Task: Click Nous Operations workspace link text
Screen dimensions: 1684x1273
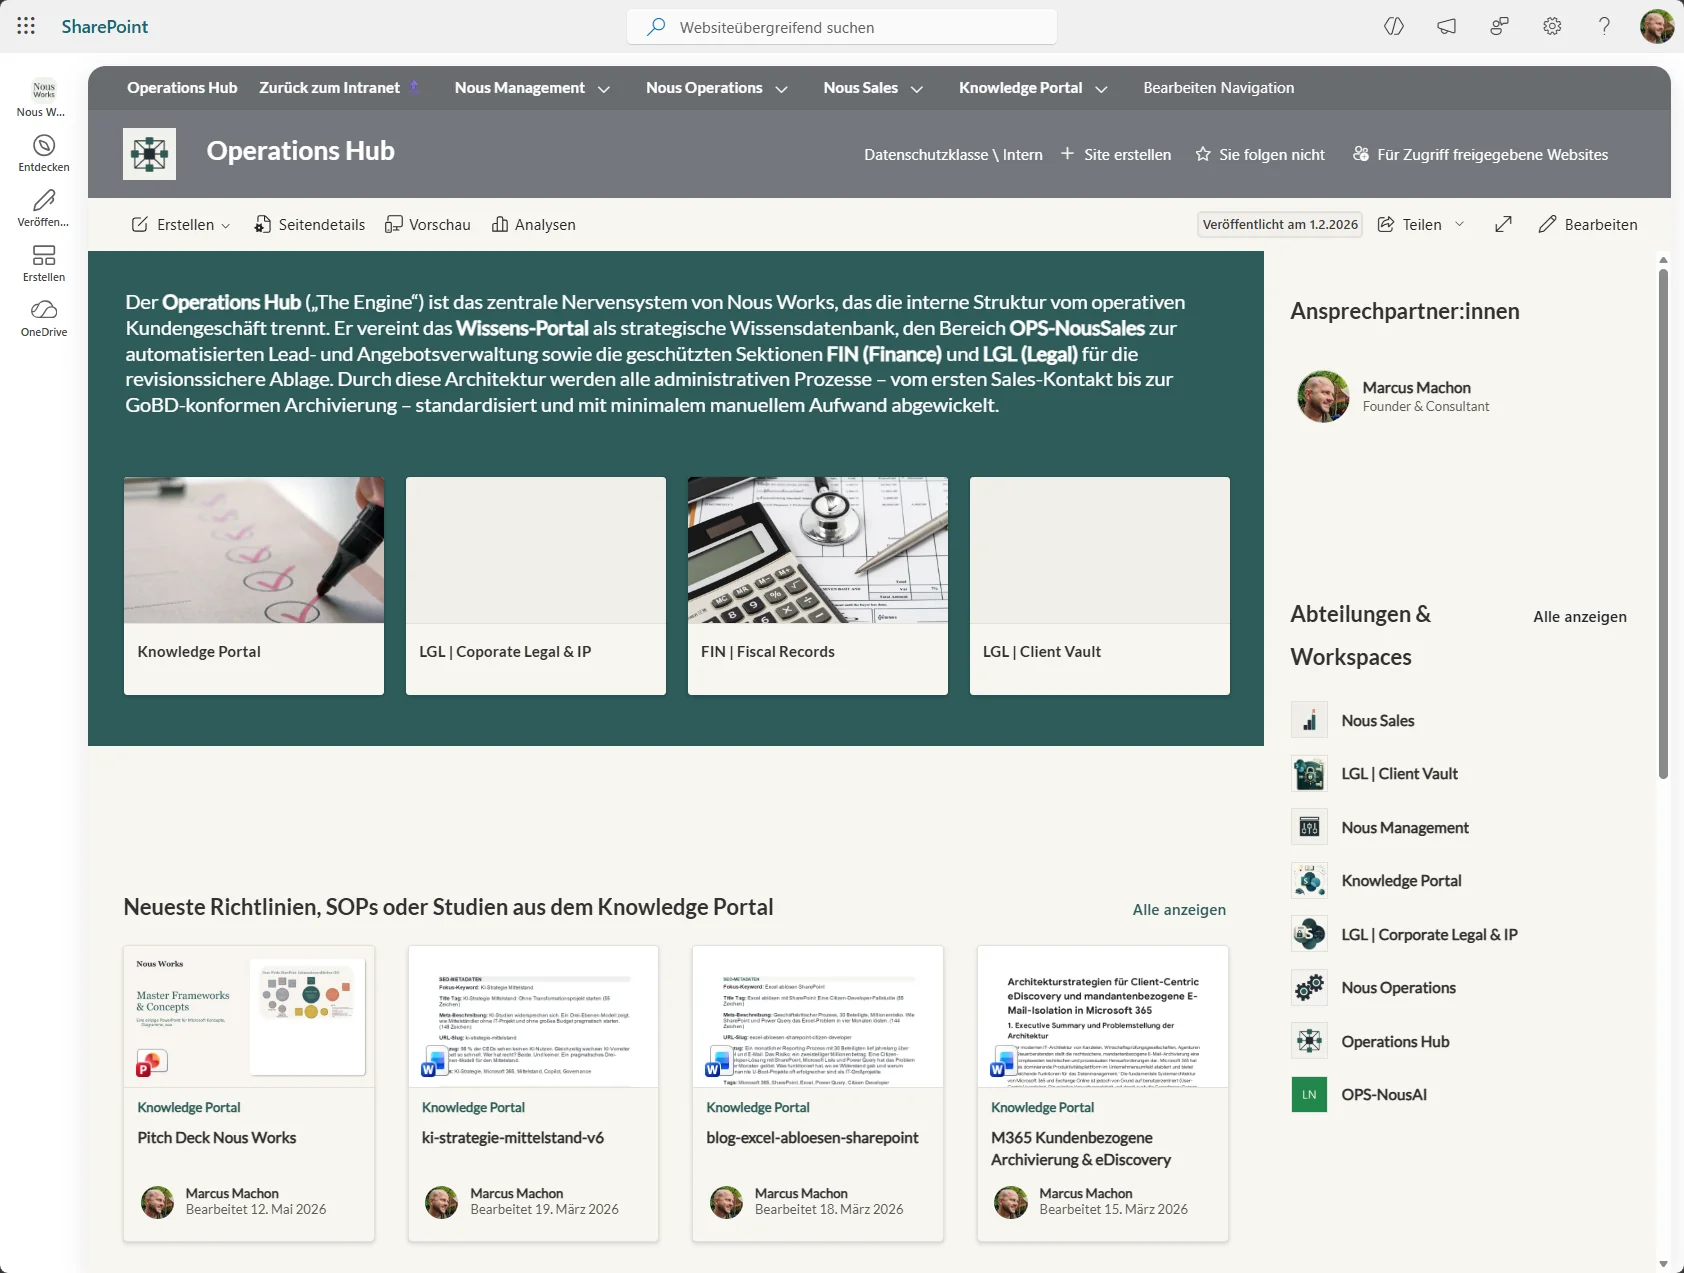Action: tap(1398, 988)
